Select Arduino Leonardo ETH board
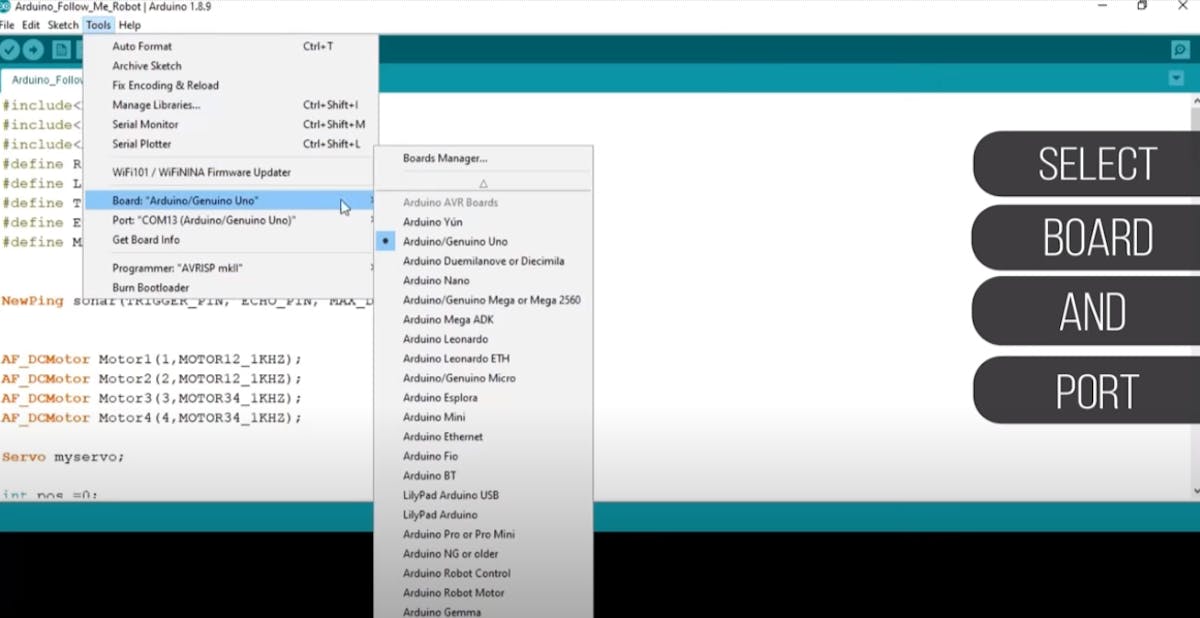Screen dimensions: 1200x618 (484, 358)
